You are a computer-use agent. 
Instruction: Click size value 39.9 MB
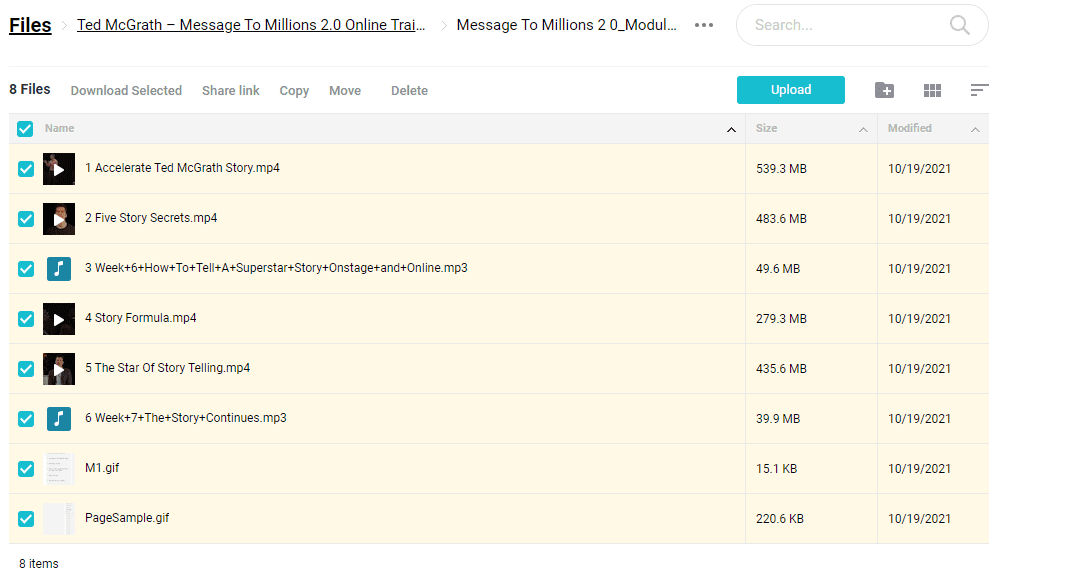coord(778,419)
